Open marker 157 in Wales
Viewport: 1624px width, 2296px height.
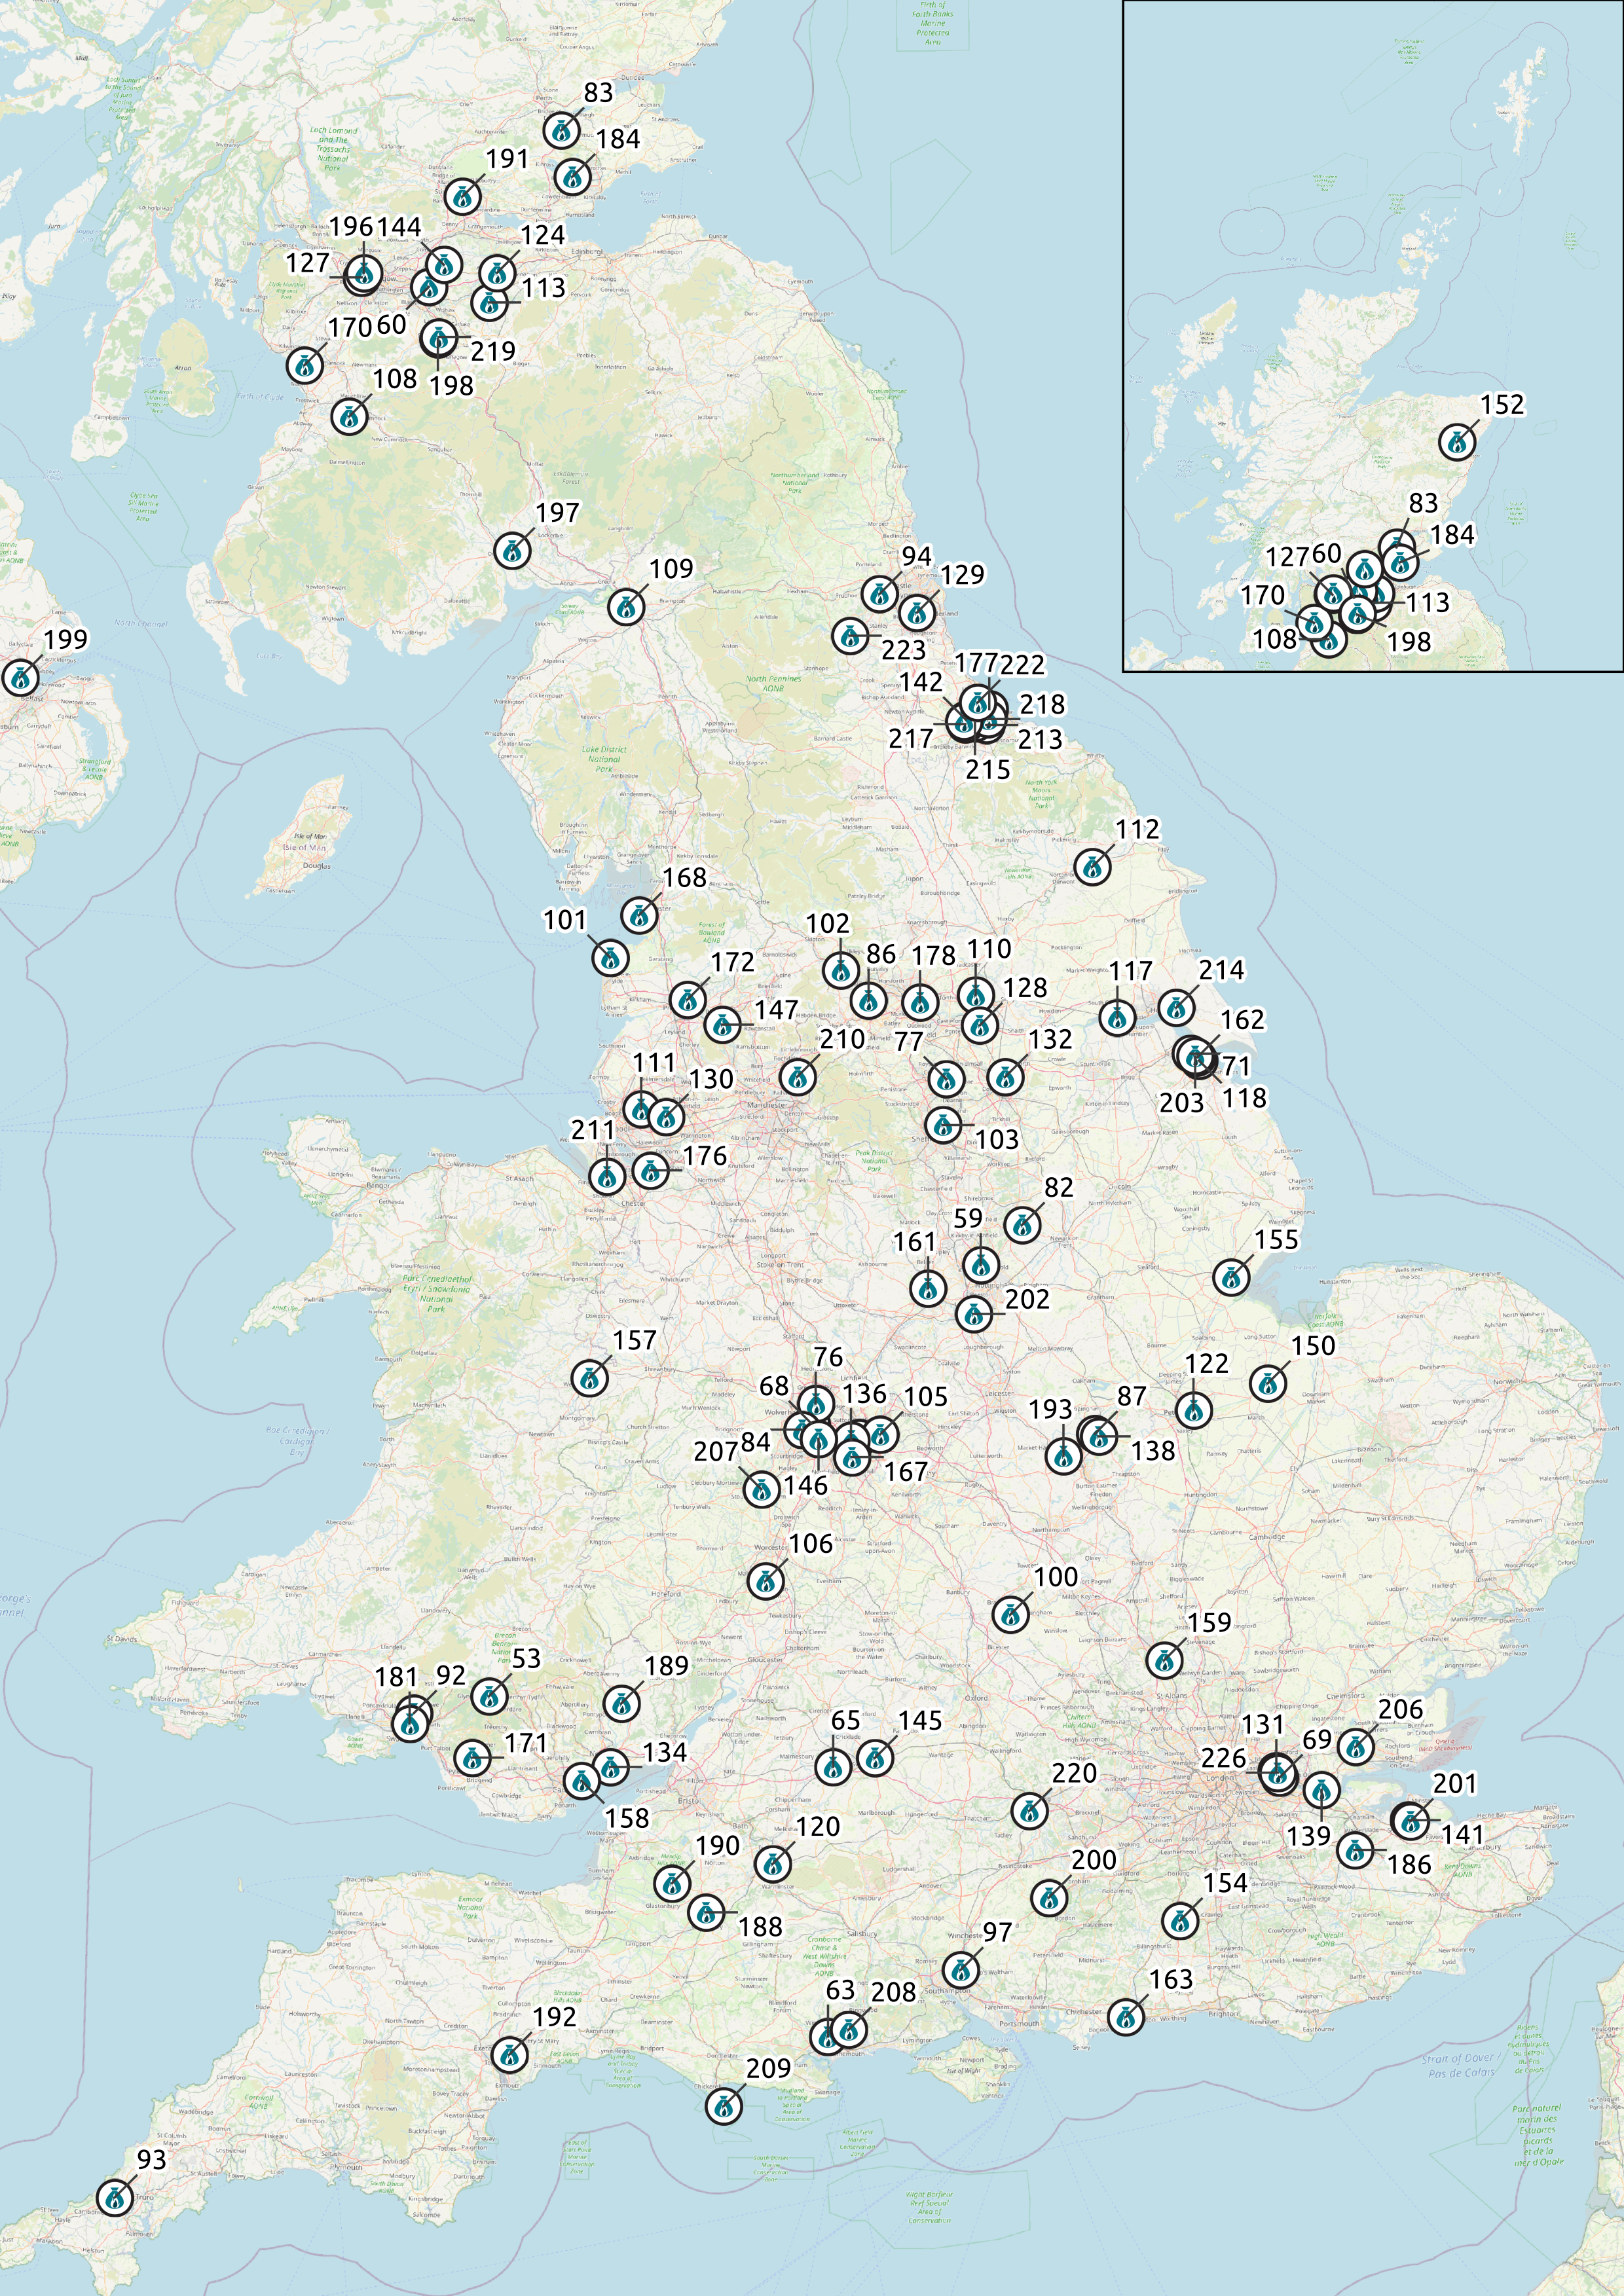tap(589, 1378)
